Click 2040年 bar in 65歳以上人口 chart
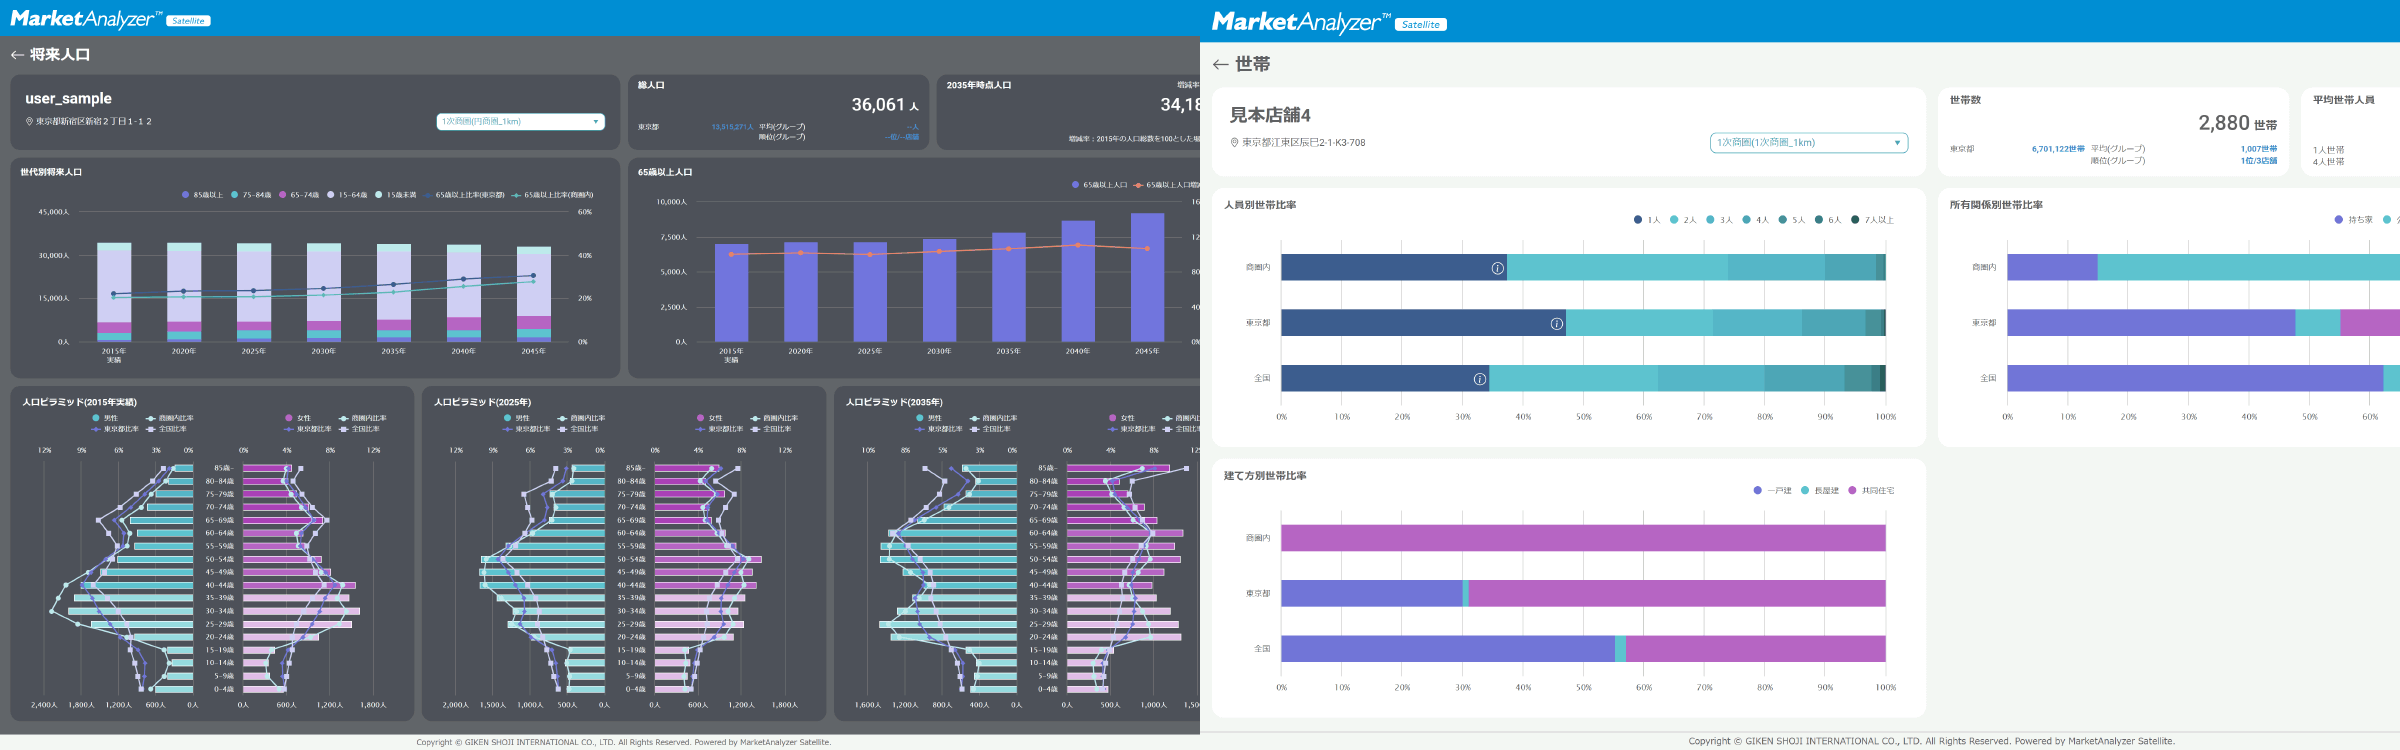This screenshot has width=2400, height=750. click(1078, 282)
